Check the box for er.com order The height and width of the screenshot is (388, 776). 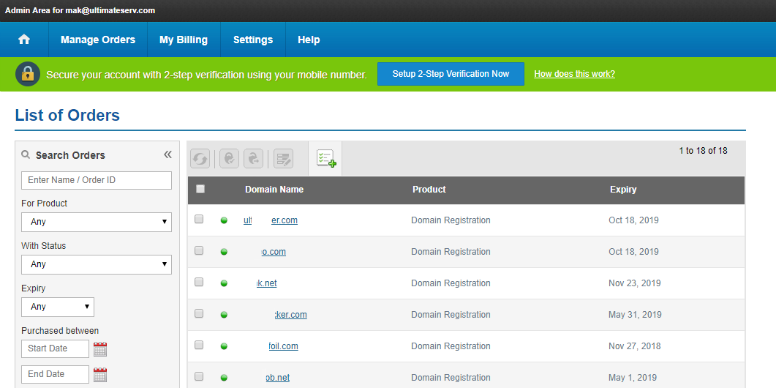point(199,219)
